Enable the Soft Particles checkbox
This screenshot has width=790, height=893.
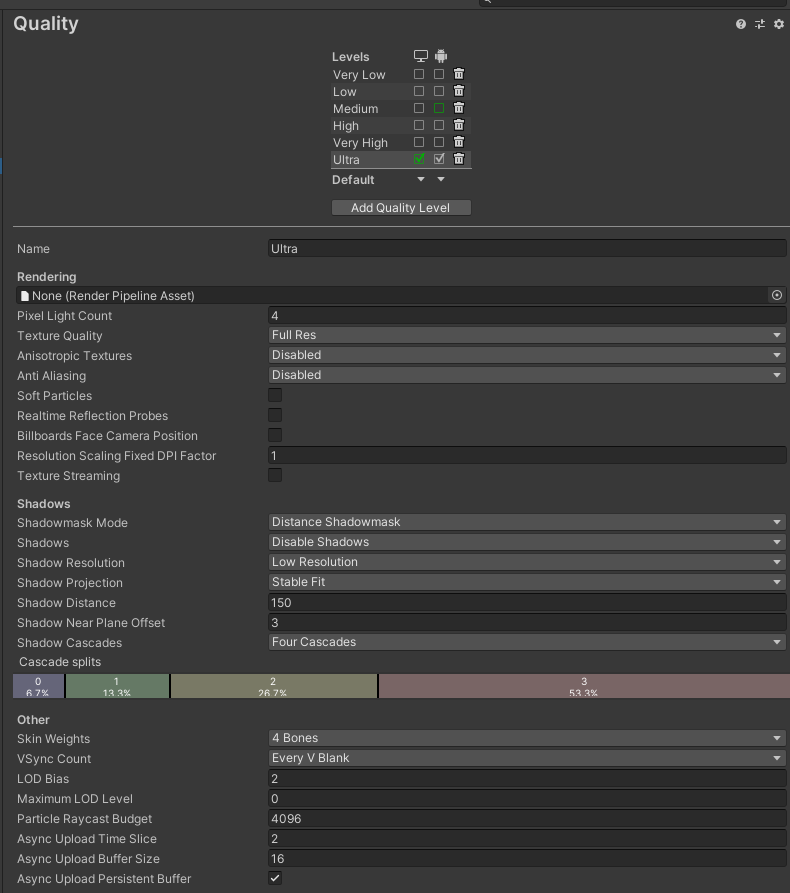275,395
